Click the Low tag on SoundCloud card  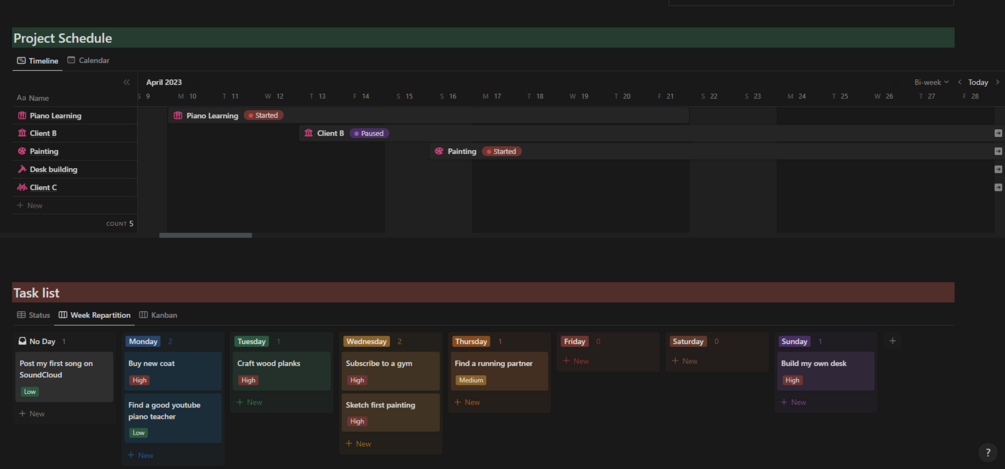tap(29, 391)
